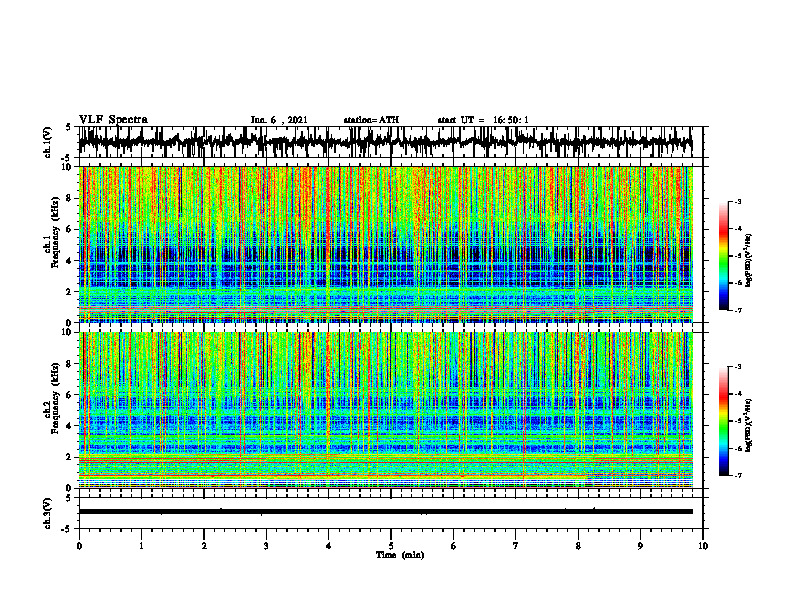
Task: Click time axis tick label '3'
Action: pos(266,546)
